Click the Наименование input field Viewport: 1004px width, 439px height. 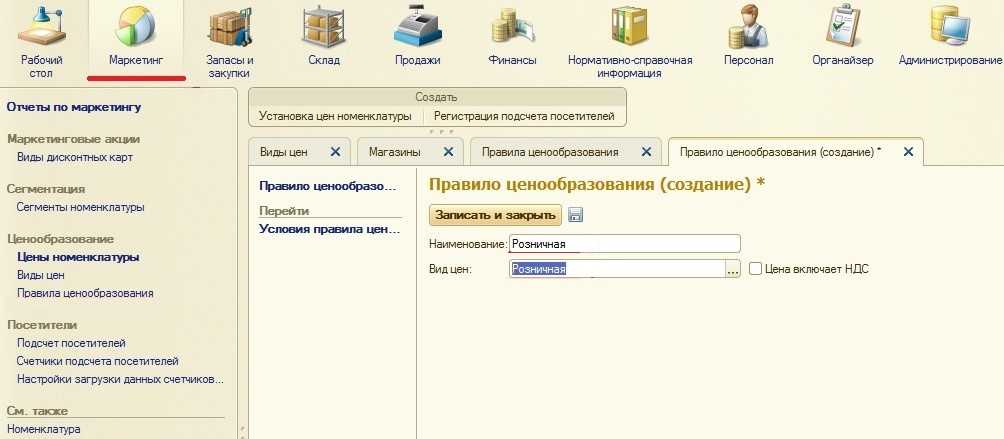[624, 244]
